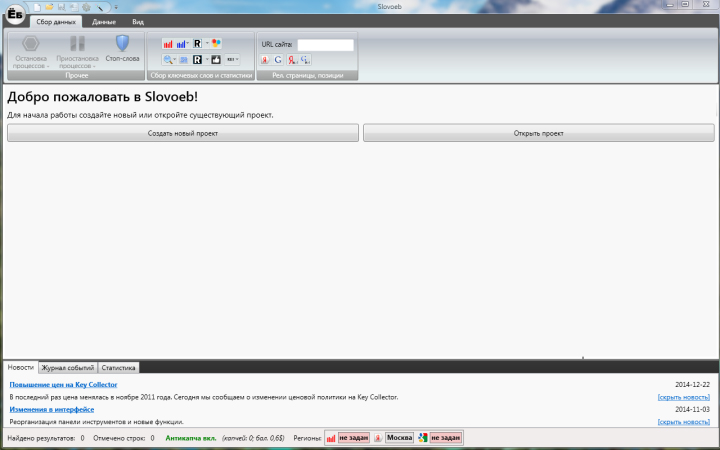Screen dimensions: 720x450
Task: Click the upper R Rambler icon
Action: pyautogui.click(x=197, y=44)
